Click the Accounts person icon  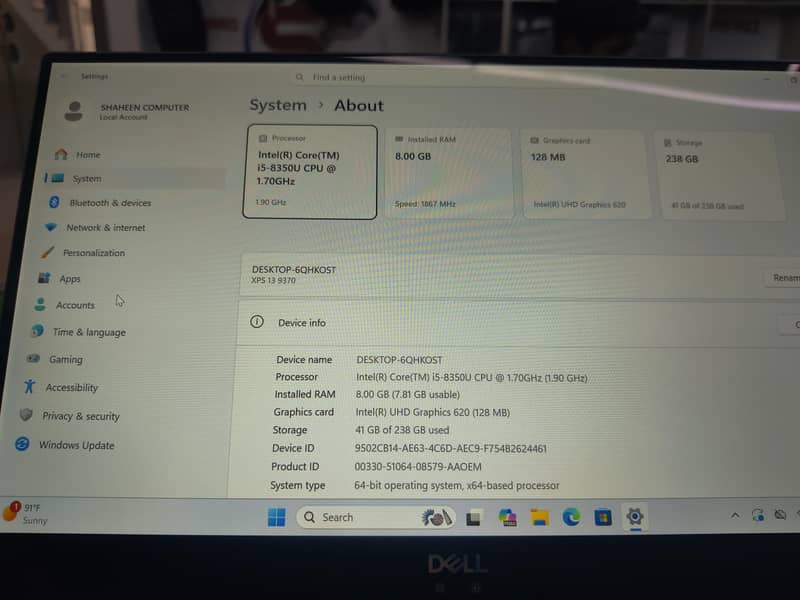pos(40,305)
